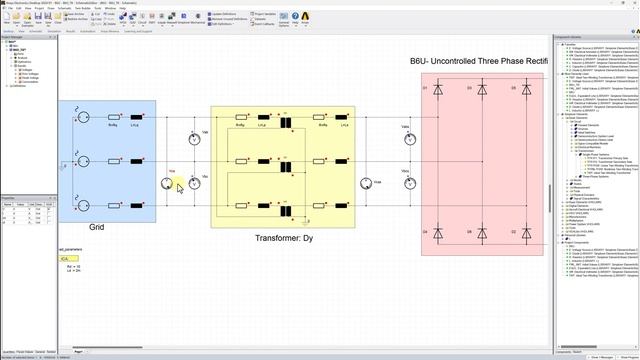Select diode D1 in the rectifier
Screen dimensions: 640x360
(438, 90)
